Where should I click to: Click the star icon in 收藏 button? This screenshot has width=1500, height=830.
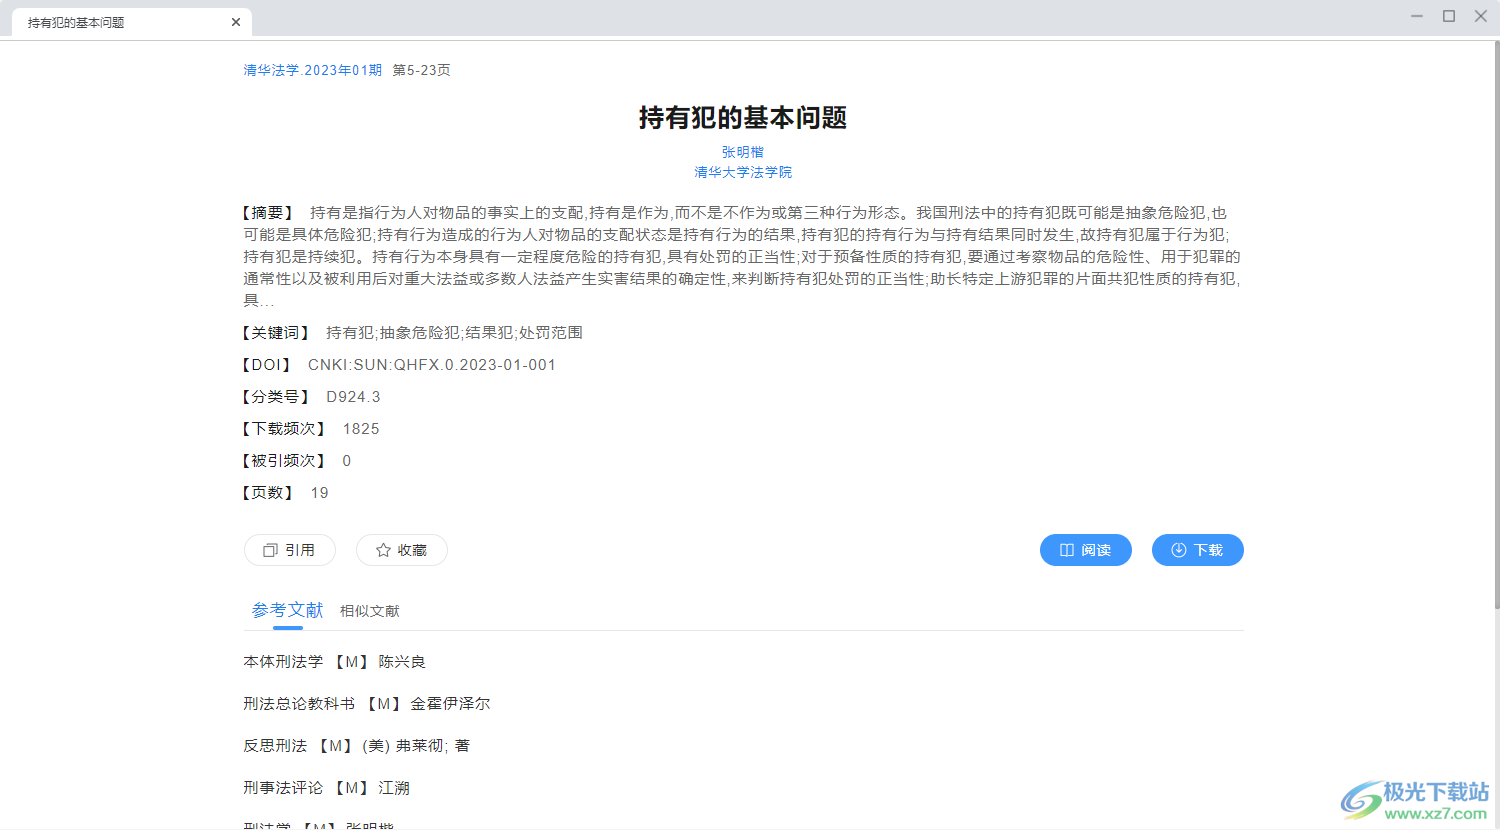[x=383, y=549]
